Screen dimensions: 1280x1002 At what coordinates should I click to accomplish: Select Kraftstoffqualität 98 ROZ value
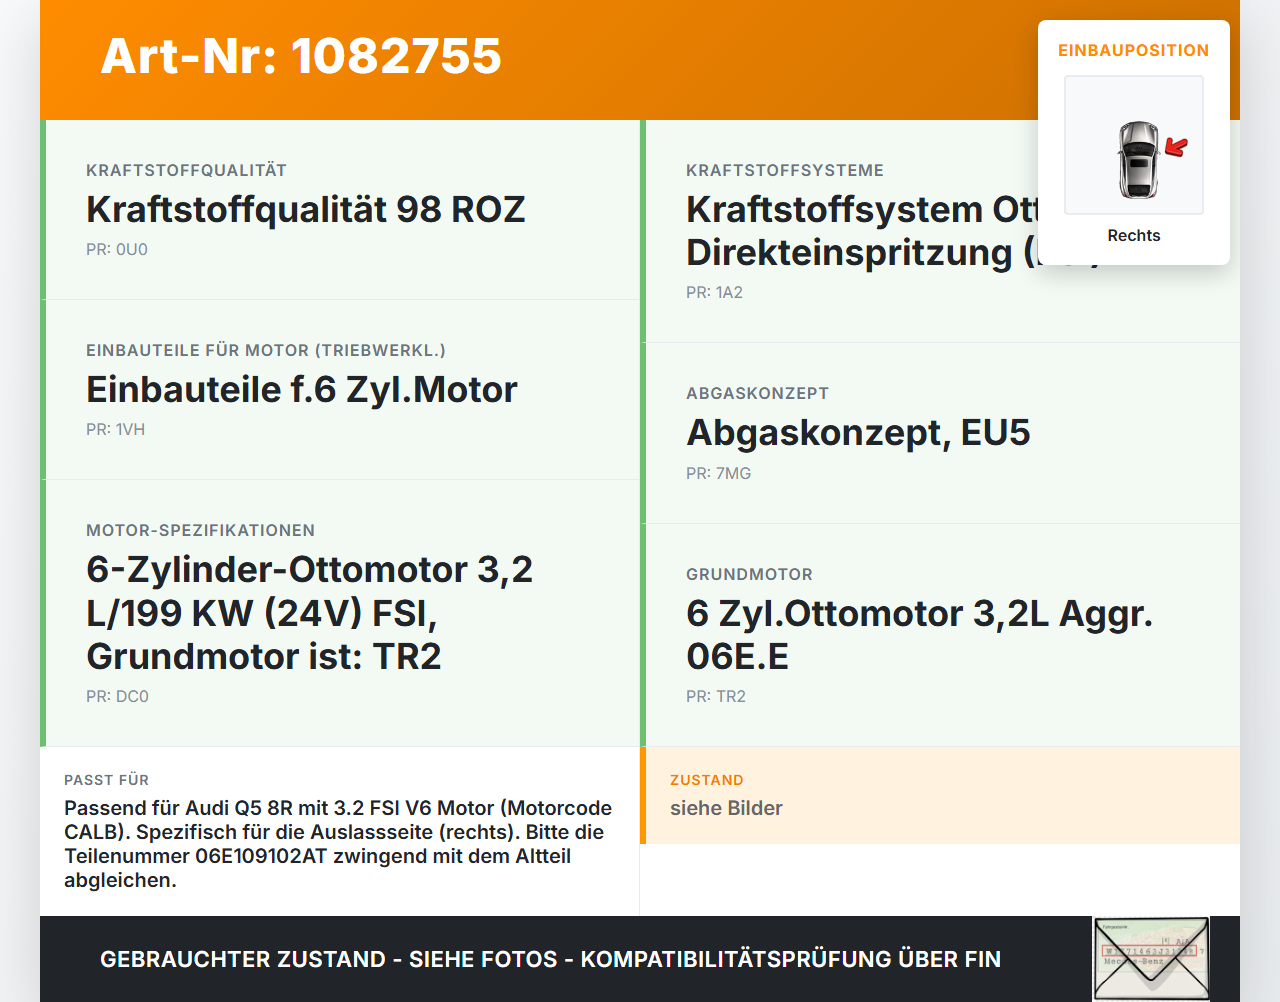click(306, 209)
